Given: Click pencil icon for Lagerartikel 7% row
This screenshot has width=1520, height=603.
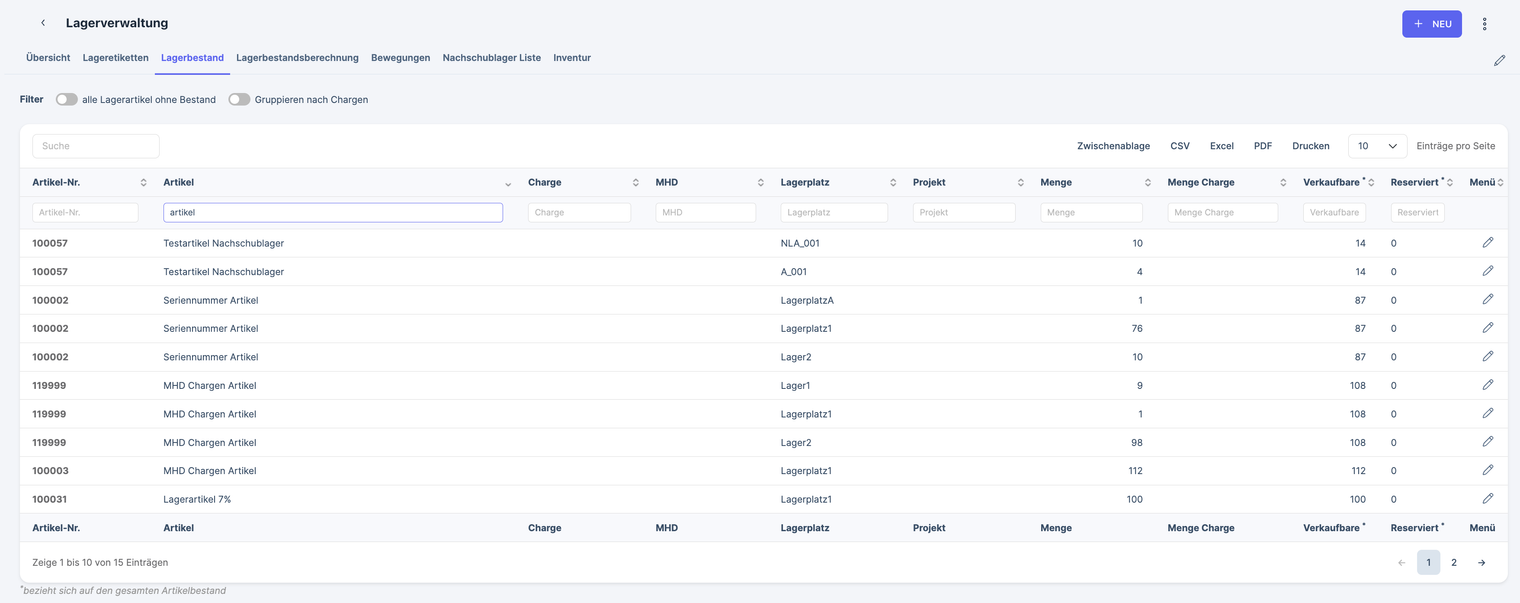Looking at the screenshot, I should [1487, 499].
